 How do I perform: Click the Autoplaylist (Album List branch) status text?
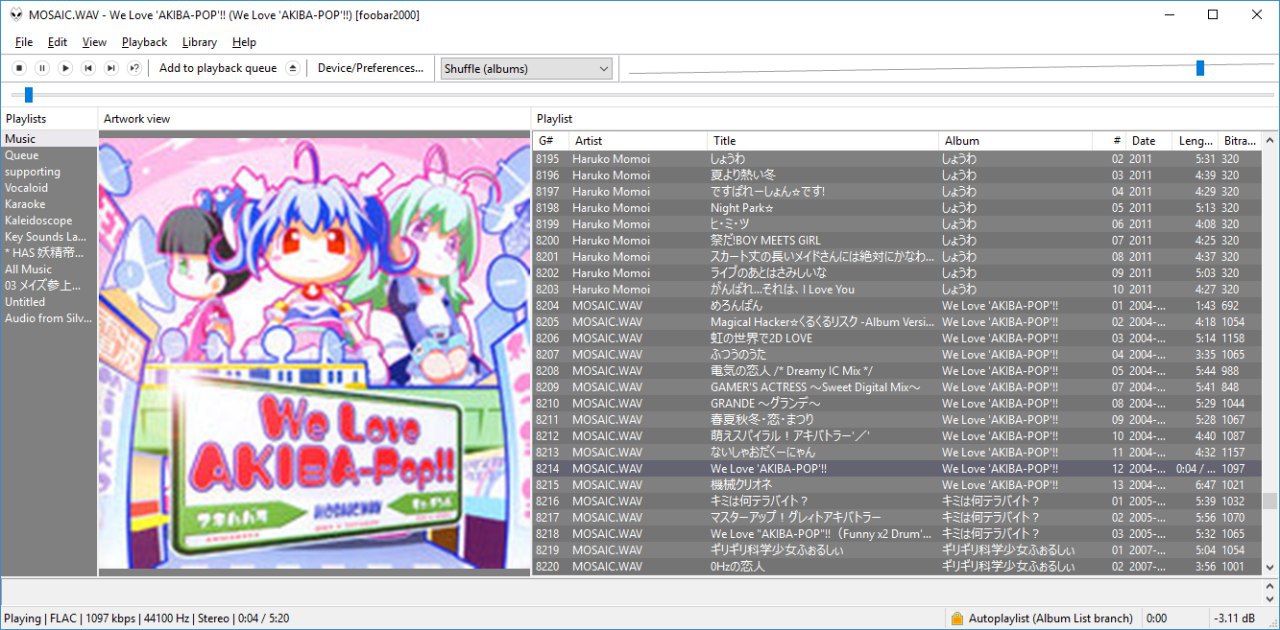coord(1050,618)
